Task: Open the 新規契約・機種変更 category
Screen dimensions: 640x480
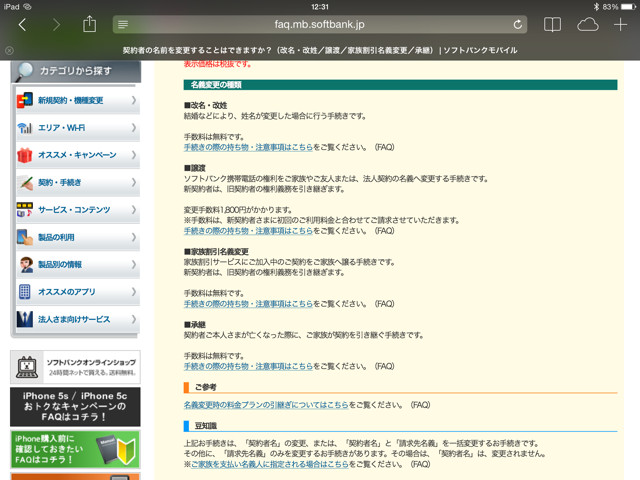Action: click(x=78, y=100)
